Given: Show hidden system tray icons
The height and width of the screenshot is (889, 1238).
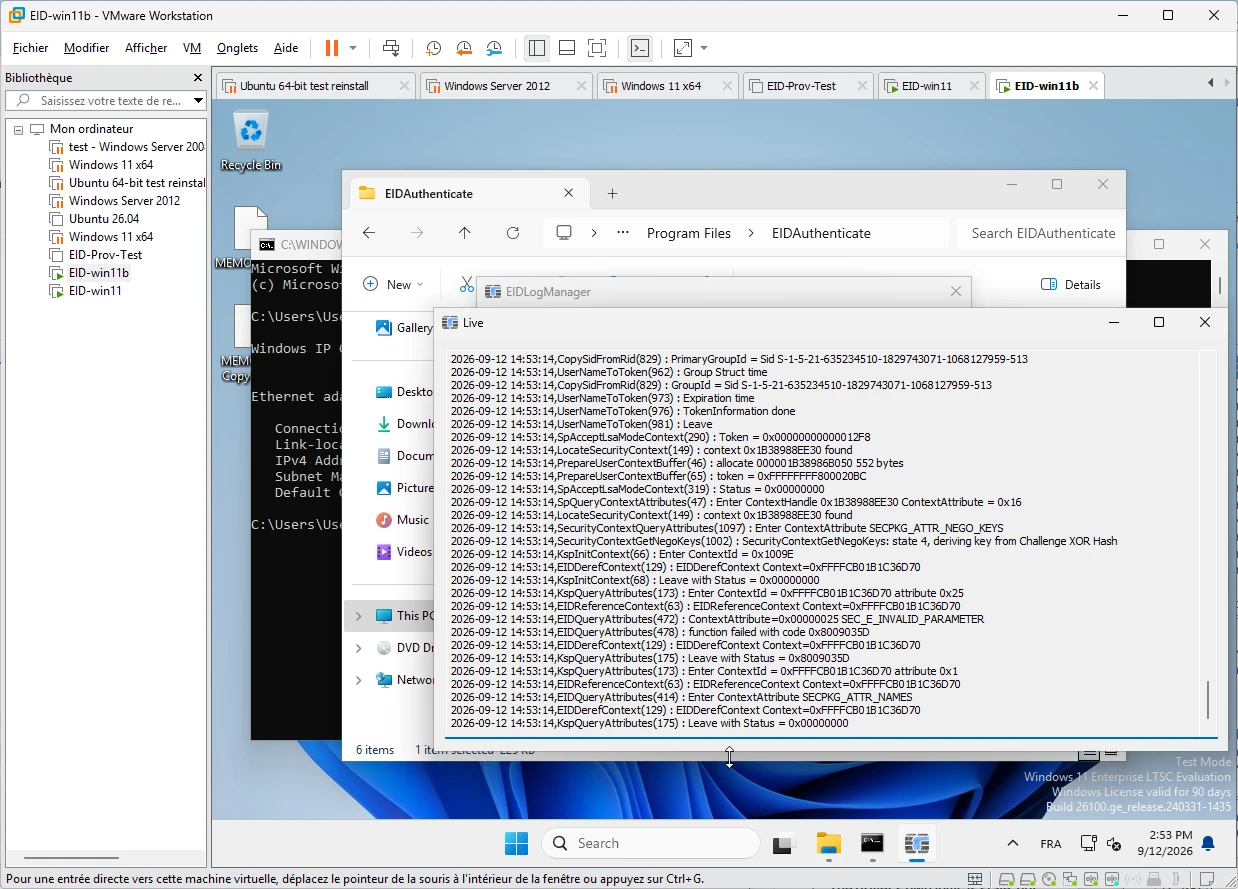Looking at the screenshot, I should coord(1013,844).
